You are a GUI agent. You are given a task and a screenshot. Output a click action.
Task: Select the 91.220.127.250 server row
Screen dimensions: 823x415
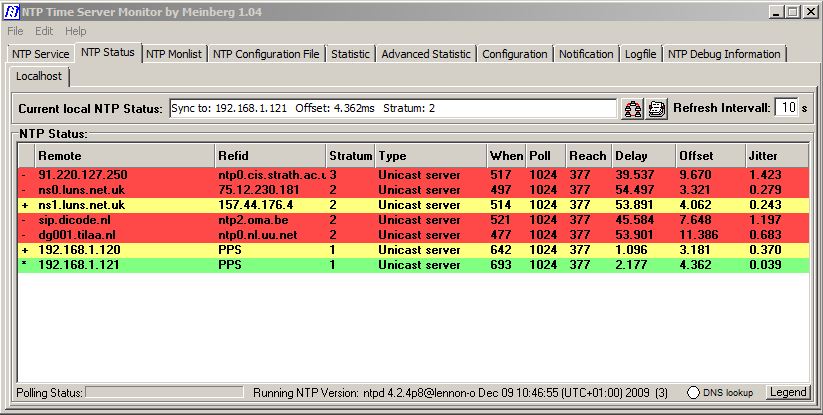click(x=414, y=175)
